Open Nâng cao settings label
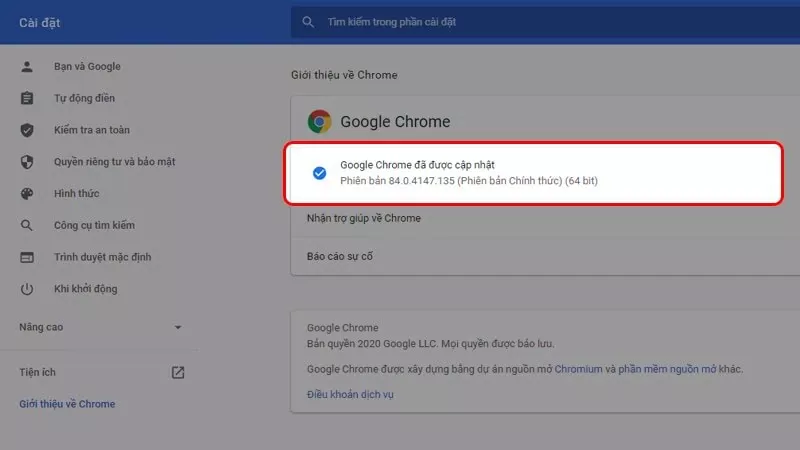The image size is (800, 450). [41, 327]
